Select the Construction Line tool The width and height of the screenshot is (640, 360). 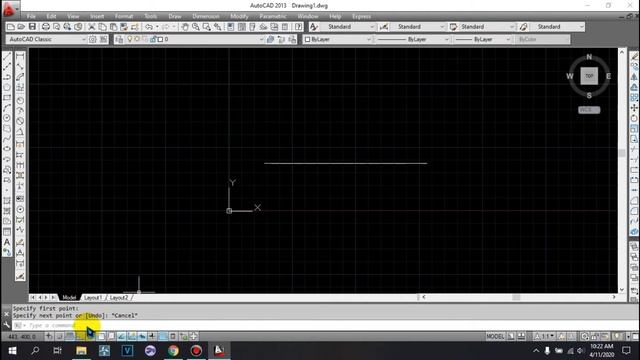[x=7, y=67]
